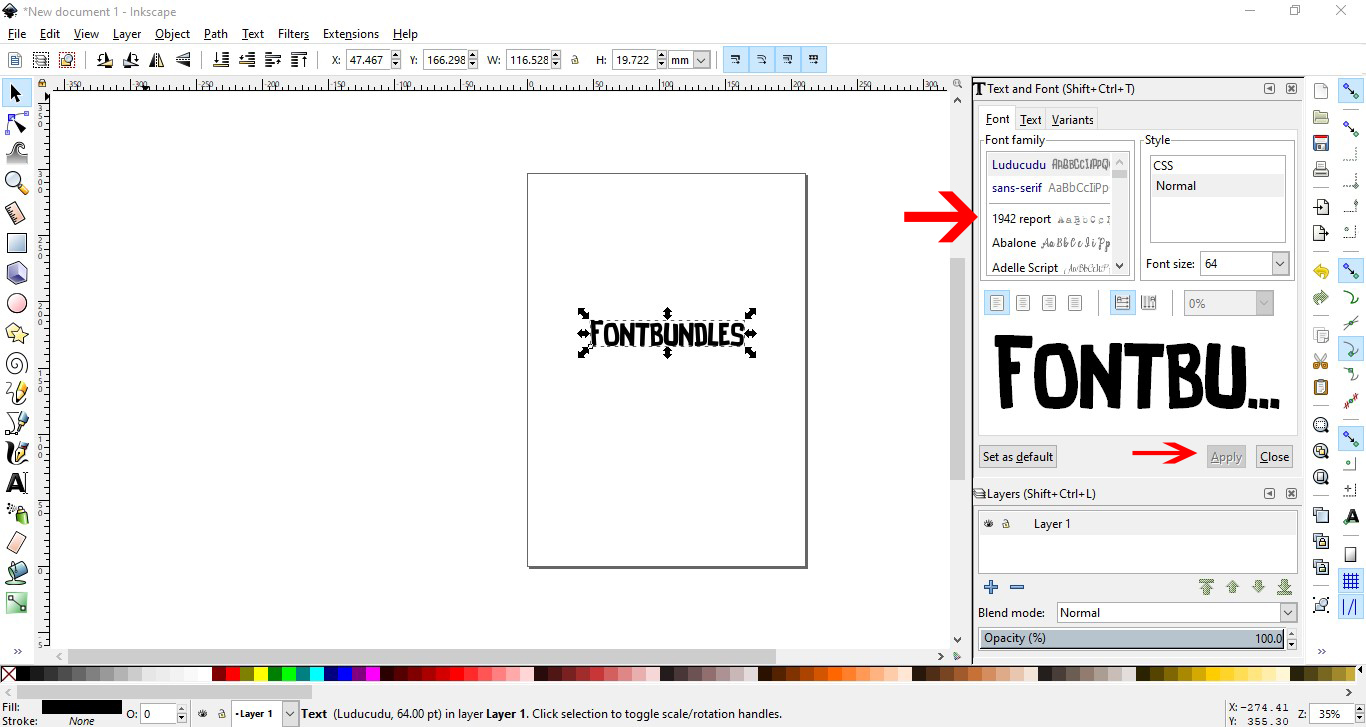This screenshot has height=727, width=1366.
Task: Select the Eraser tool
Action: 16,543
